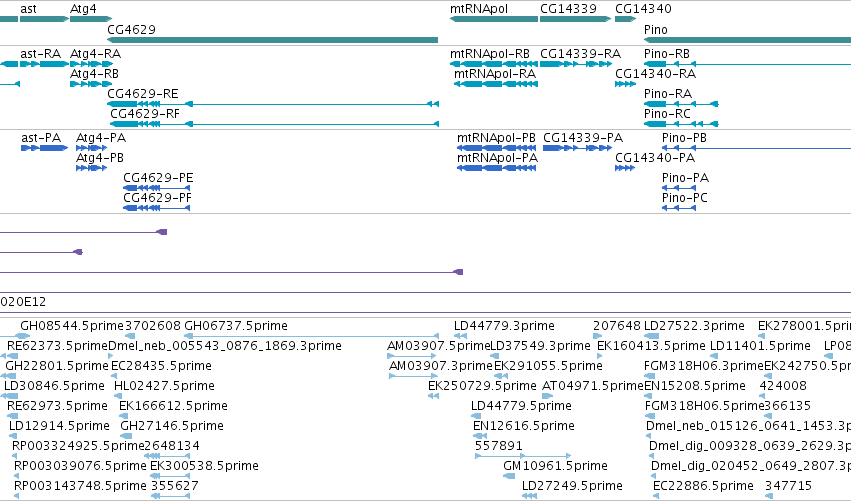Click the CG4629-RE transcript glyph
851x501 pixels.
tap(272, 104)
